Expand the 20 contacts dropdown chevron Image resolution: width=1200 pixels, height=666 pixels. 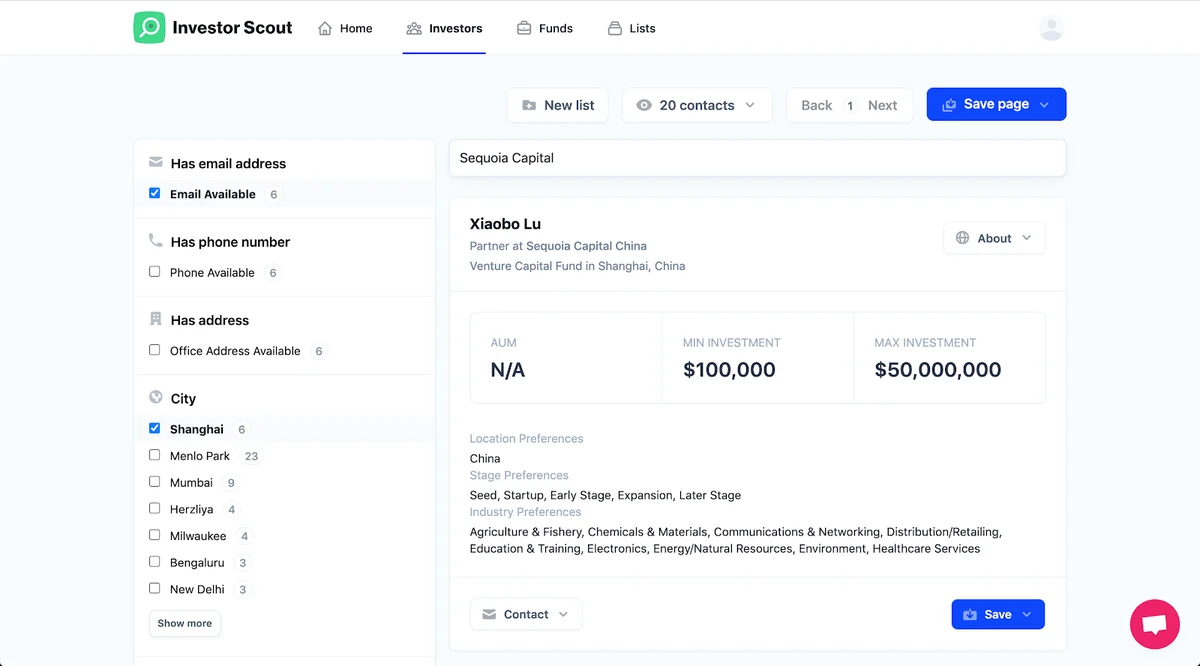click(750, 105)
